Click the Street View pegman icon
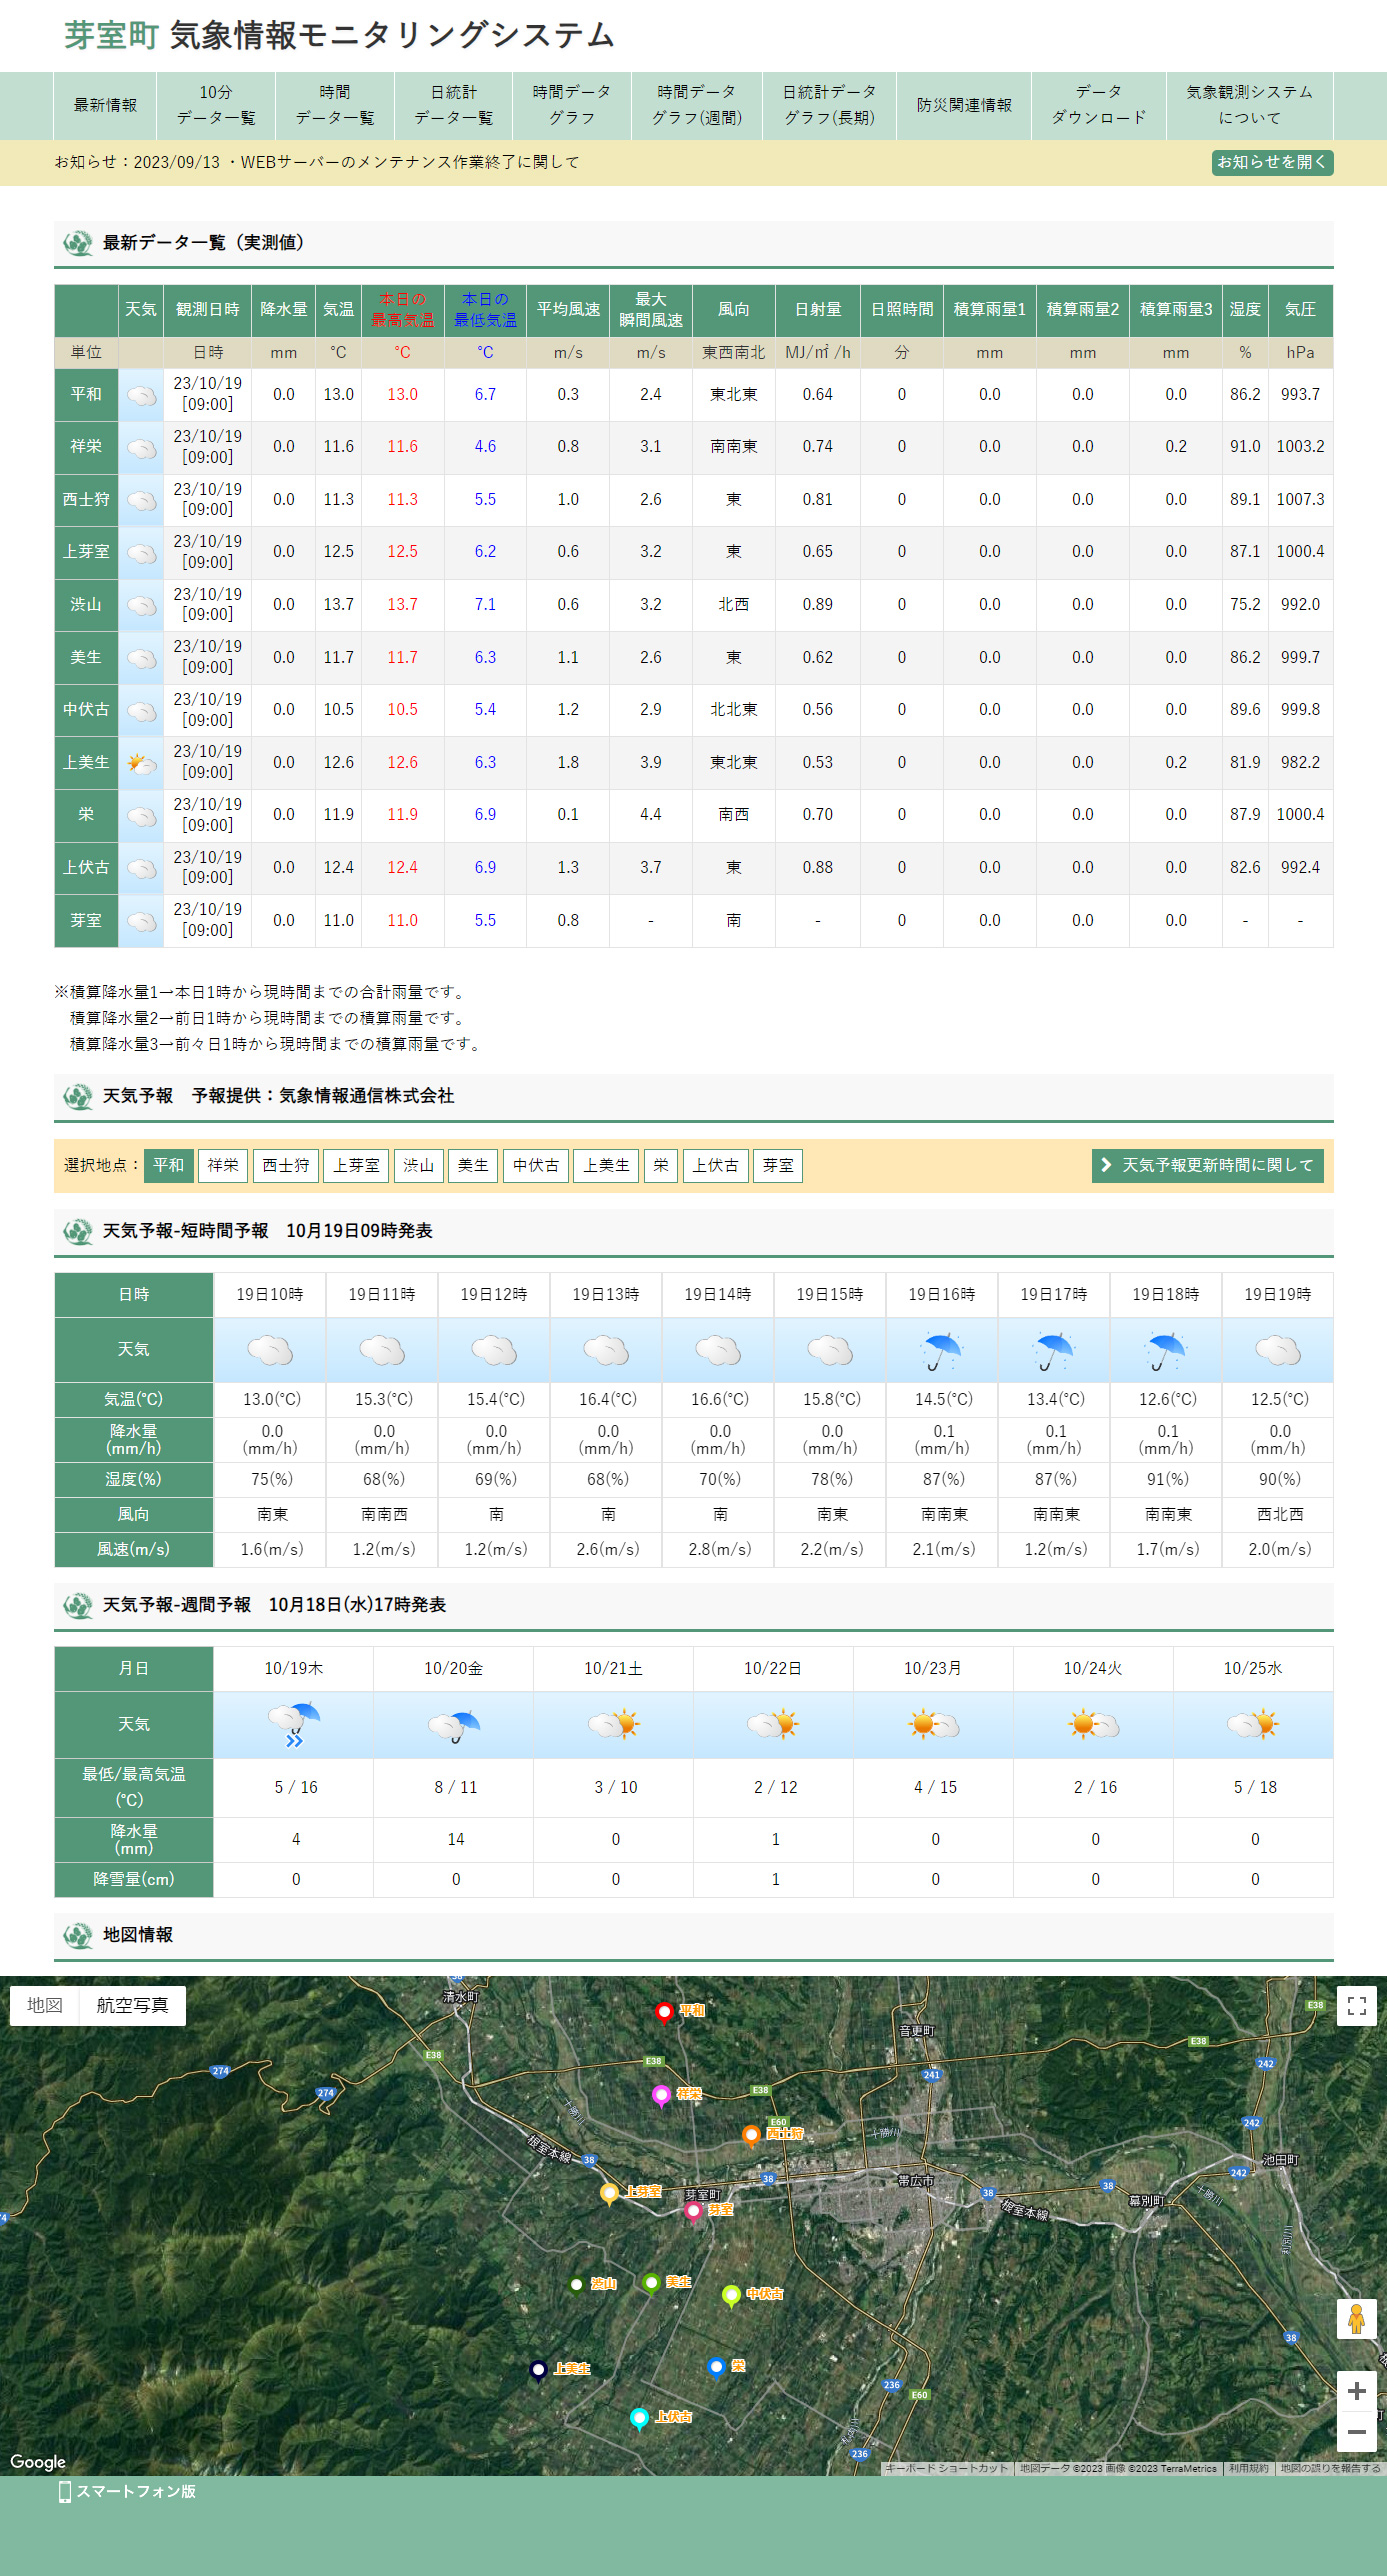The image size is (1387, 2576). (1356, 2319)
